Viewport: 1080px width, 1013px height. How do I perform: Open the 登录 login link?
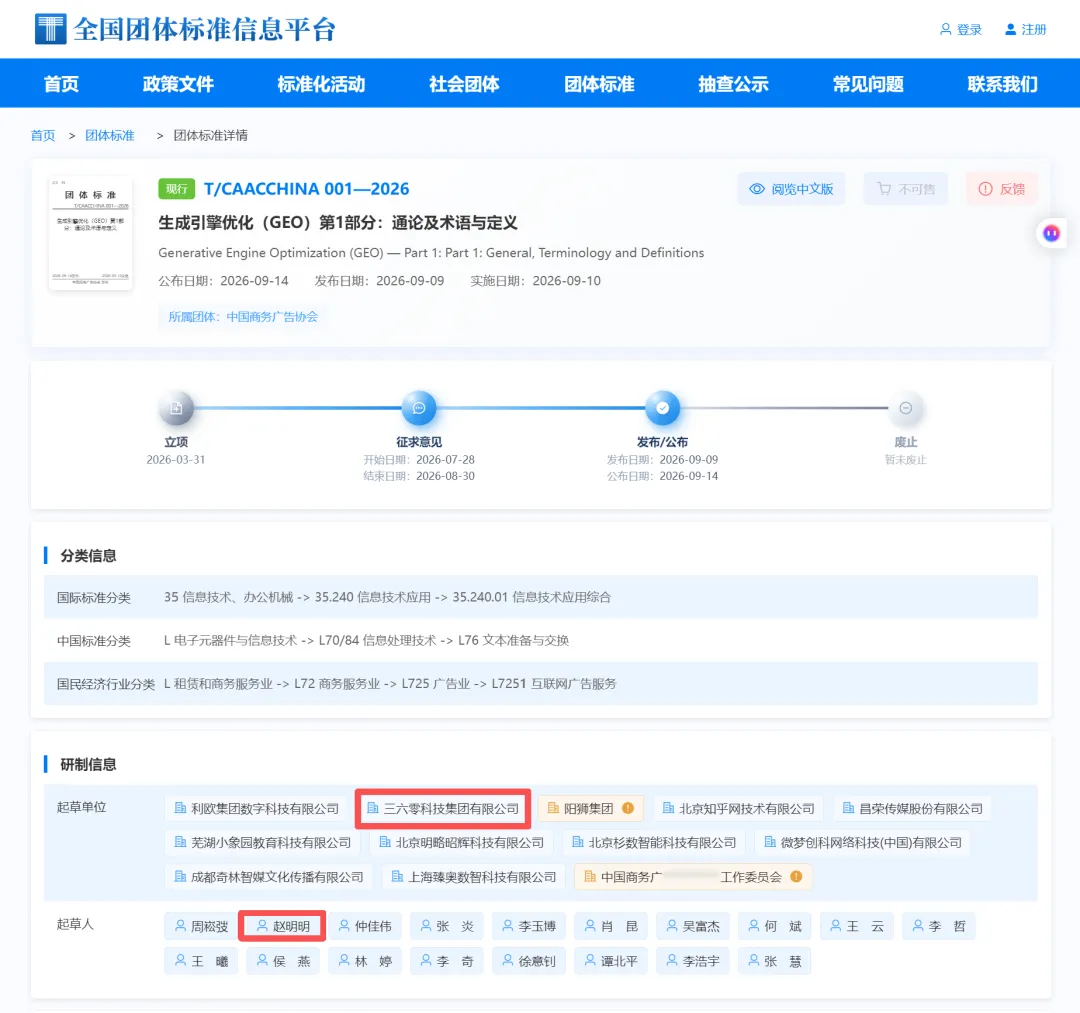(x=961, y=30)
